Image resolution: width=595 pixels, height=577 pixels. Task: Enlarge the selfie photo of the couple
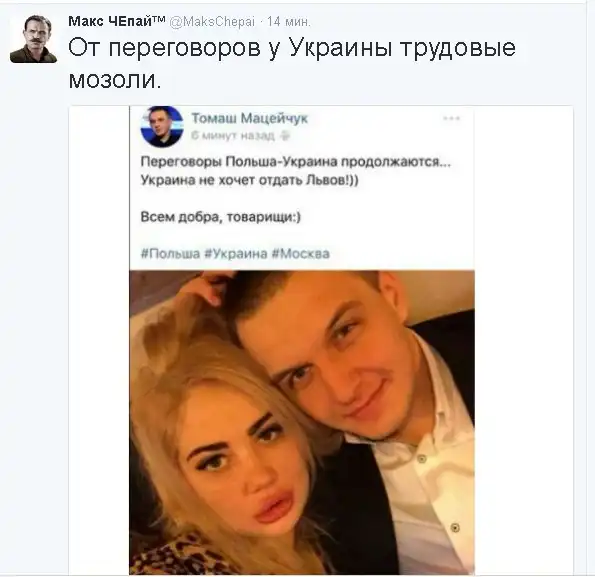point(302,422)
